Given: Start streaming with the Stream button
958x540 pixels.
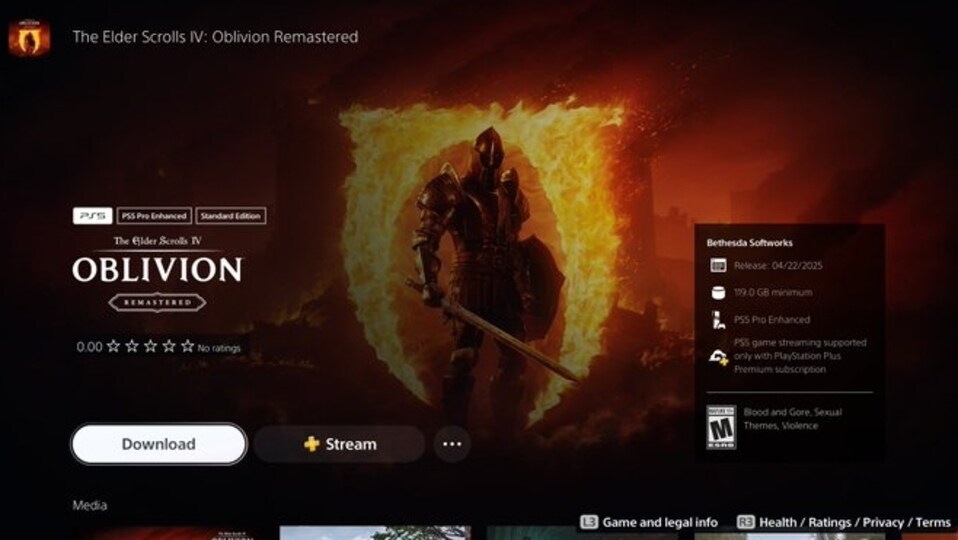Looking at the screenshot, I should click(340, 444).
